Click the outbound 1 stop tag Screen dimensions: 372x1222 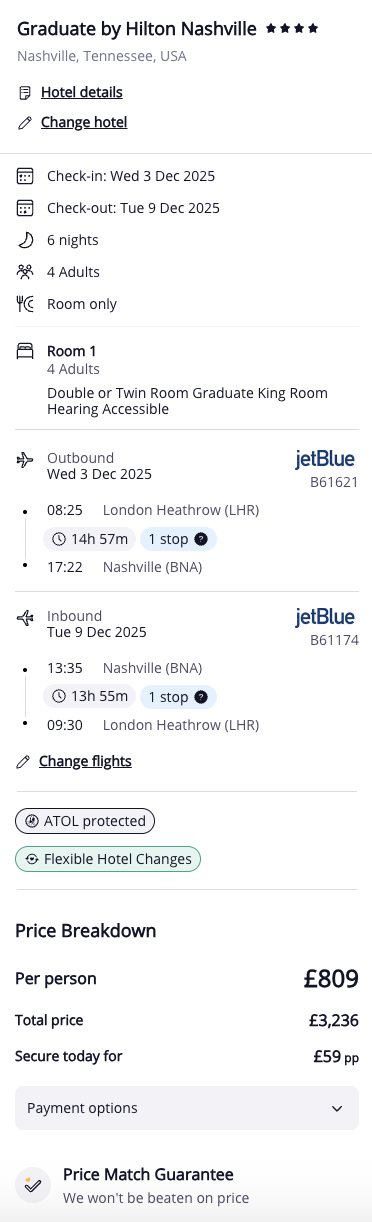178,539
